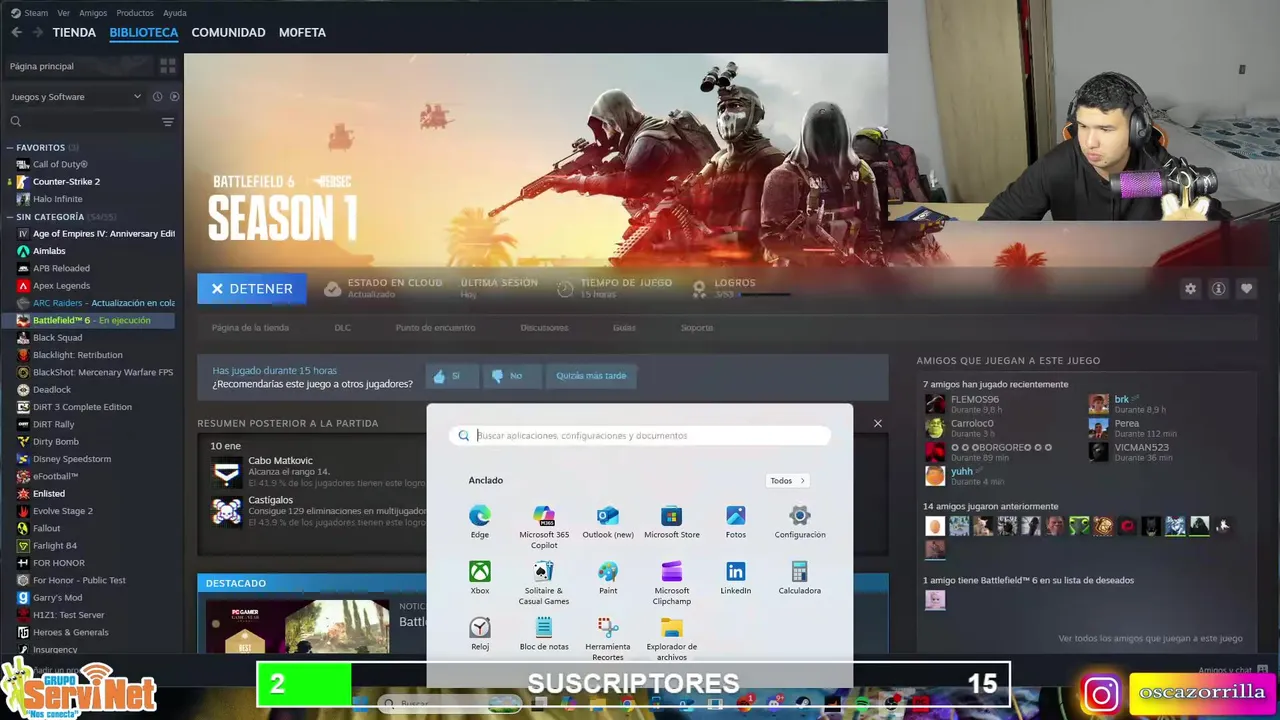The image size is (1280, 720).
Task: Open Battlefield 6 game info icon
Action: point(1218,289)
